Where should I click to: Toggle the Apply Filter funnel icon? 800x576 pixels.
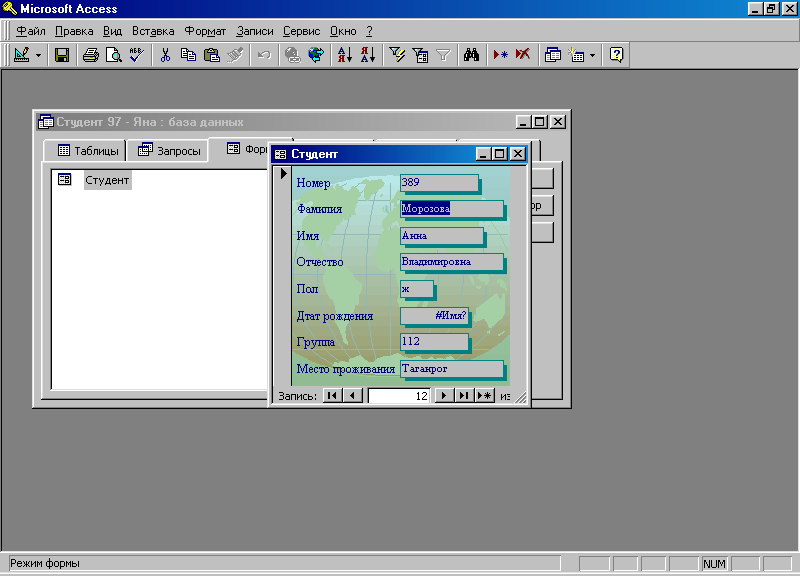click(x=443, y=55)
